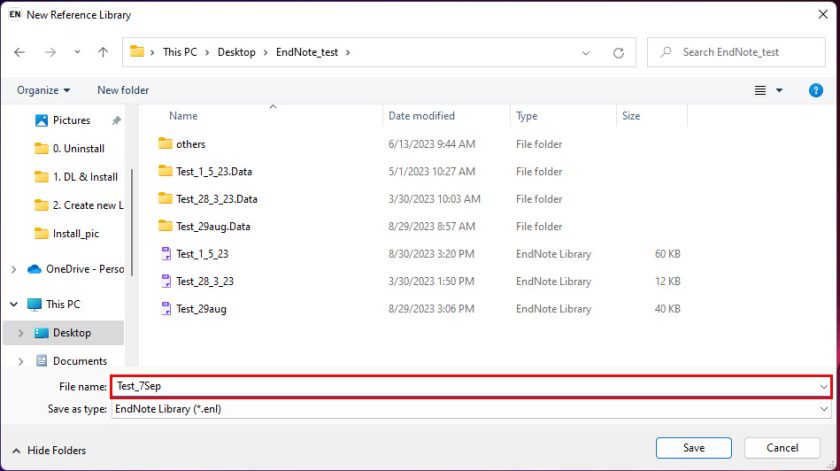Collapse the pane with Hide Folders
This screenshot has height=471, width=840.
tap(49, 450)
